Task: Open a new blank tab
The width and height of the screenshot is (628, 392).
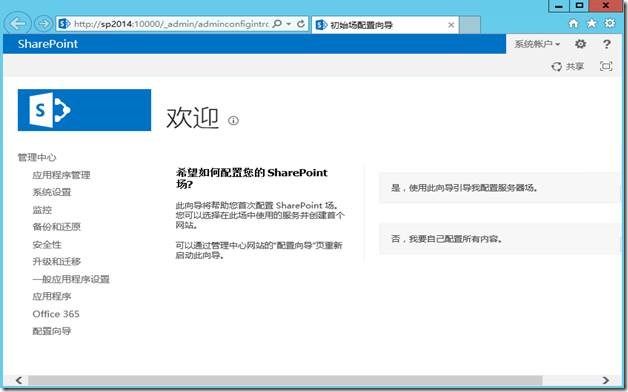Action: tap(469, 25)
